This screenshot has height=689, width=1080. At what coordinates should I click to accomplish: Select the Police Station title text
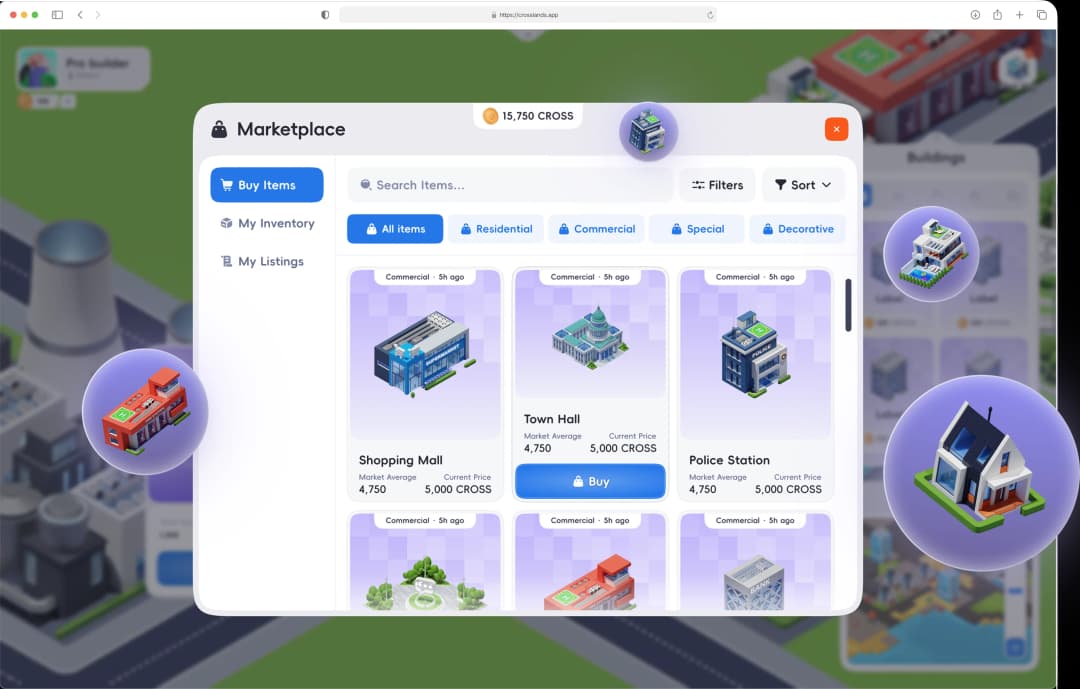point(729,460)
